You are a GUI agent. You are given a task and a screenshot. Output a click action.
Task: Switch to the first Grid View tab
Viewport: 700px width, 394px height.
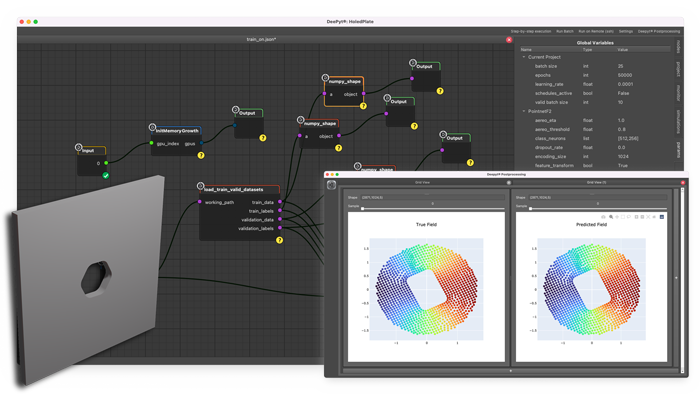coord(422,182)
